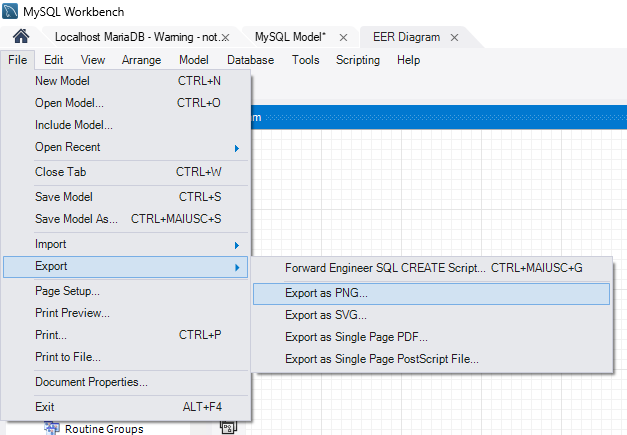
Task: Choose Export as Single Page PDF...
Action: coord(431,337)
